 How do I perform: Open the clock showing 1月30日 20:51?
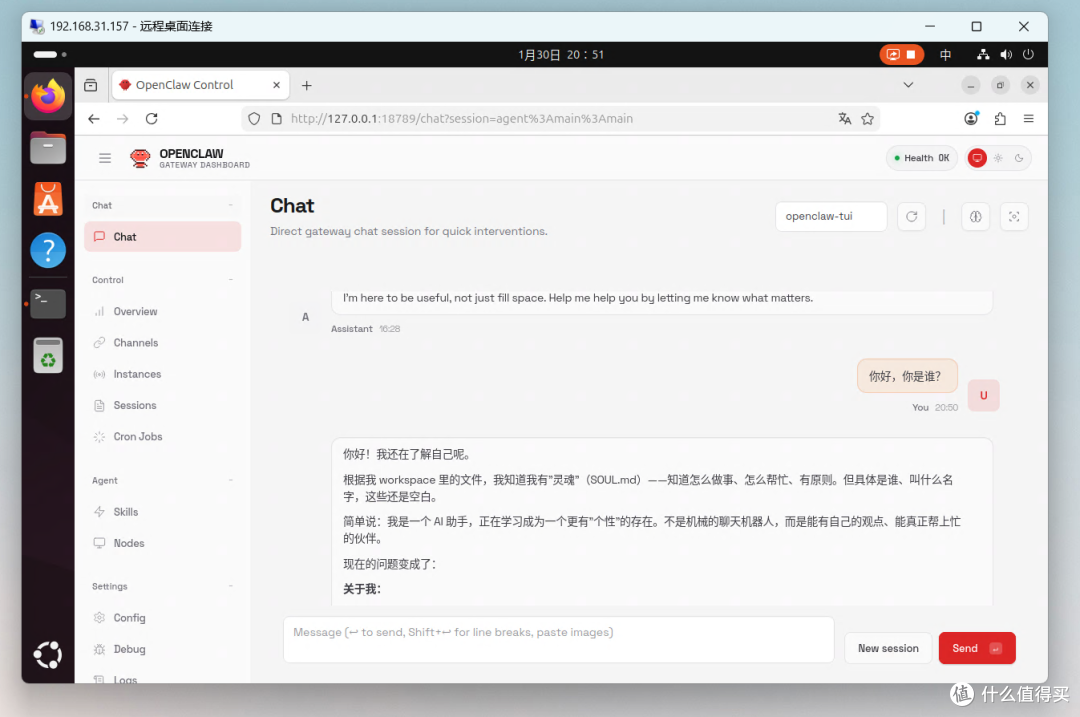tap(561, 54)
